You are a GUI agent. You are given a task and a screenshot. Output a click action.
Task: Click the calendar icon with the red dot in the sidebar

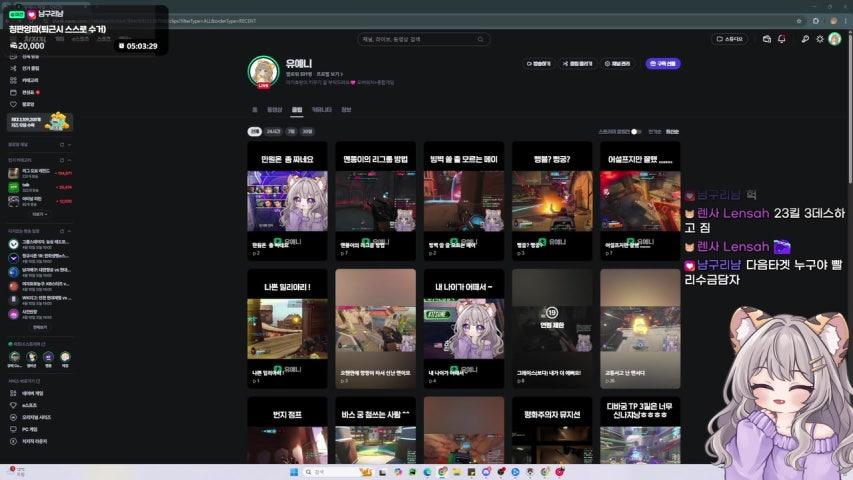(13, 93)
